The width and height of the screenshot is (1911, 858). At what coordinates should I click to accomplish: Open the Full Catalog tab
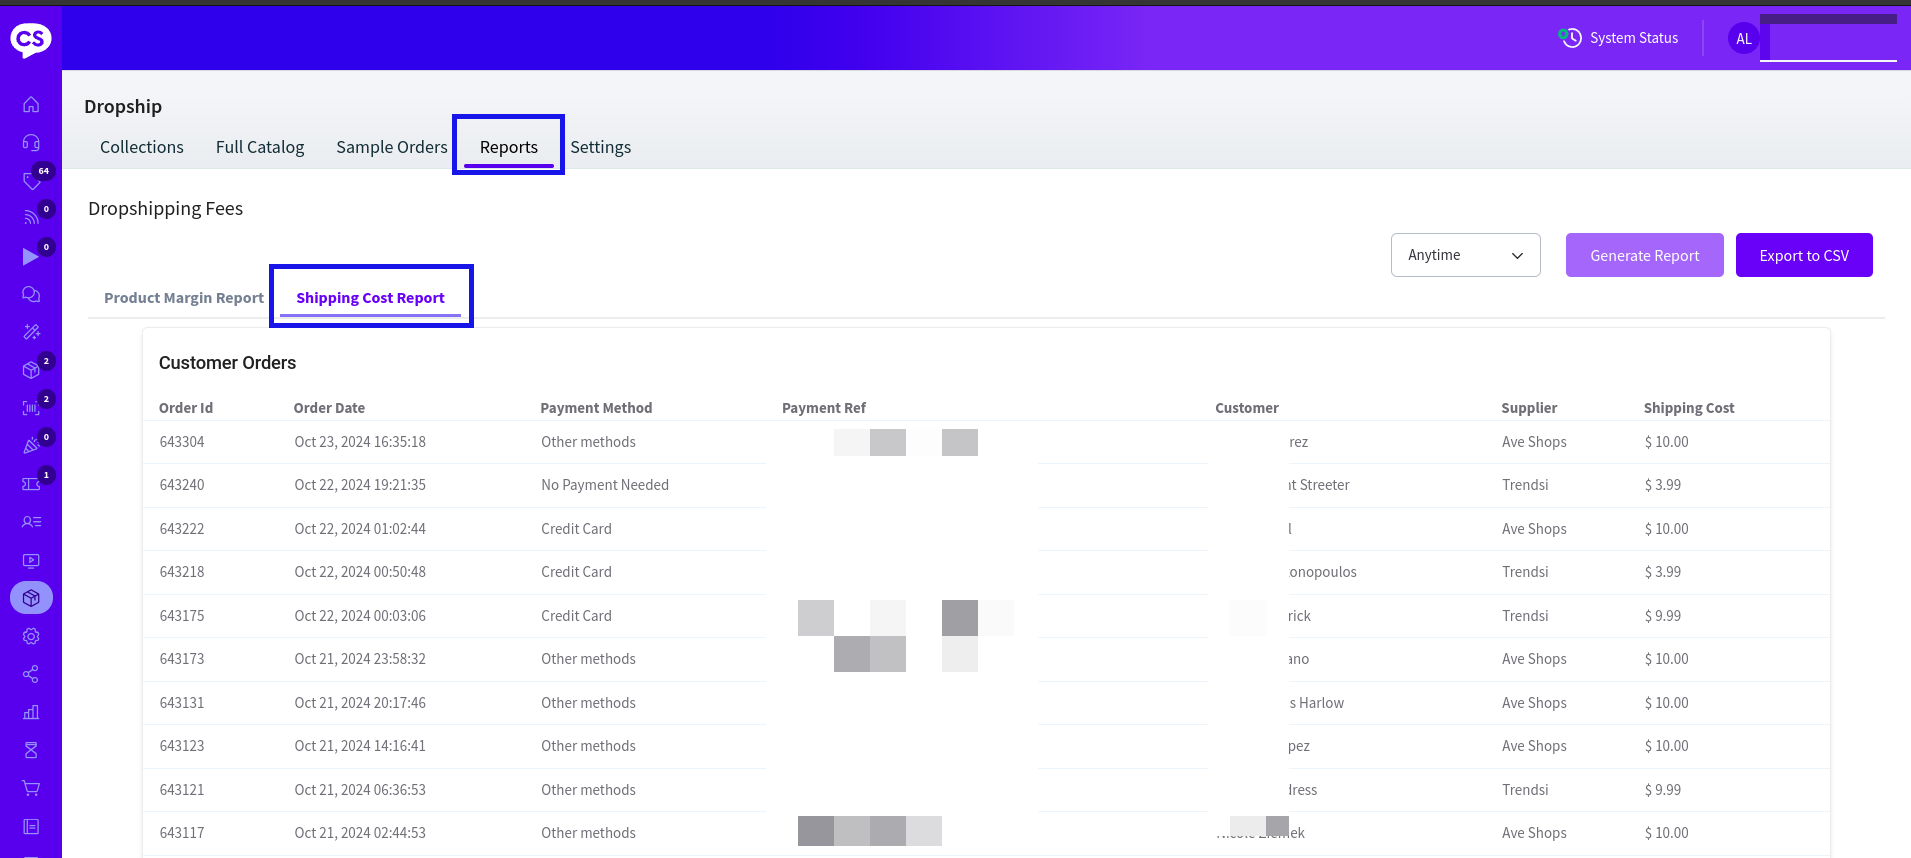point(260,147)
